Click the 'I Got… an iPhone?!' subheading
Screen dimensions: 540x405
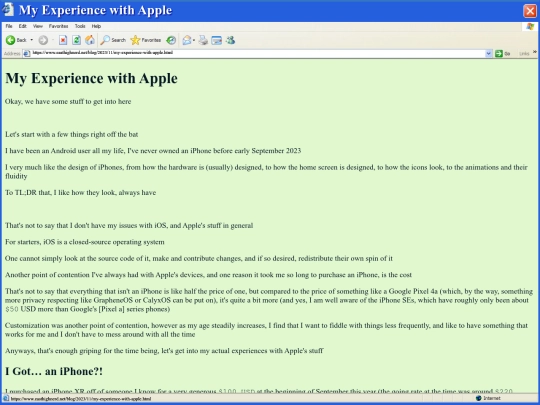(54, 371)
